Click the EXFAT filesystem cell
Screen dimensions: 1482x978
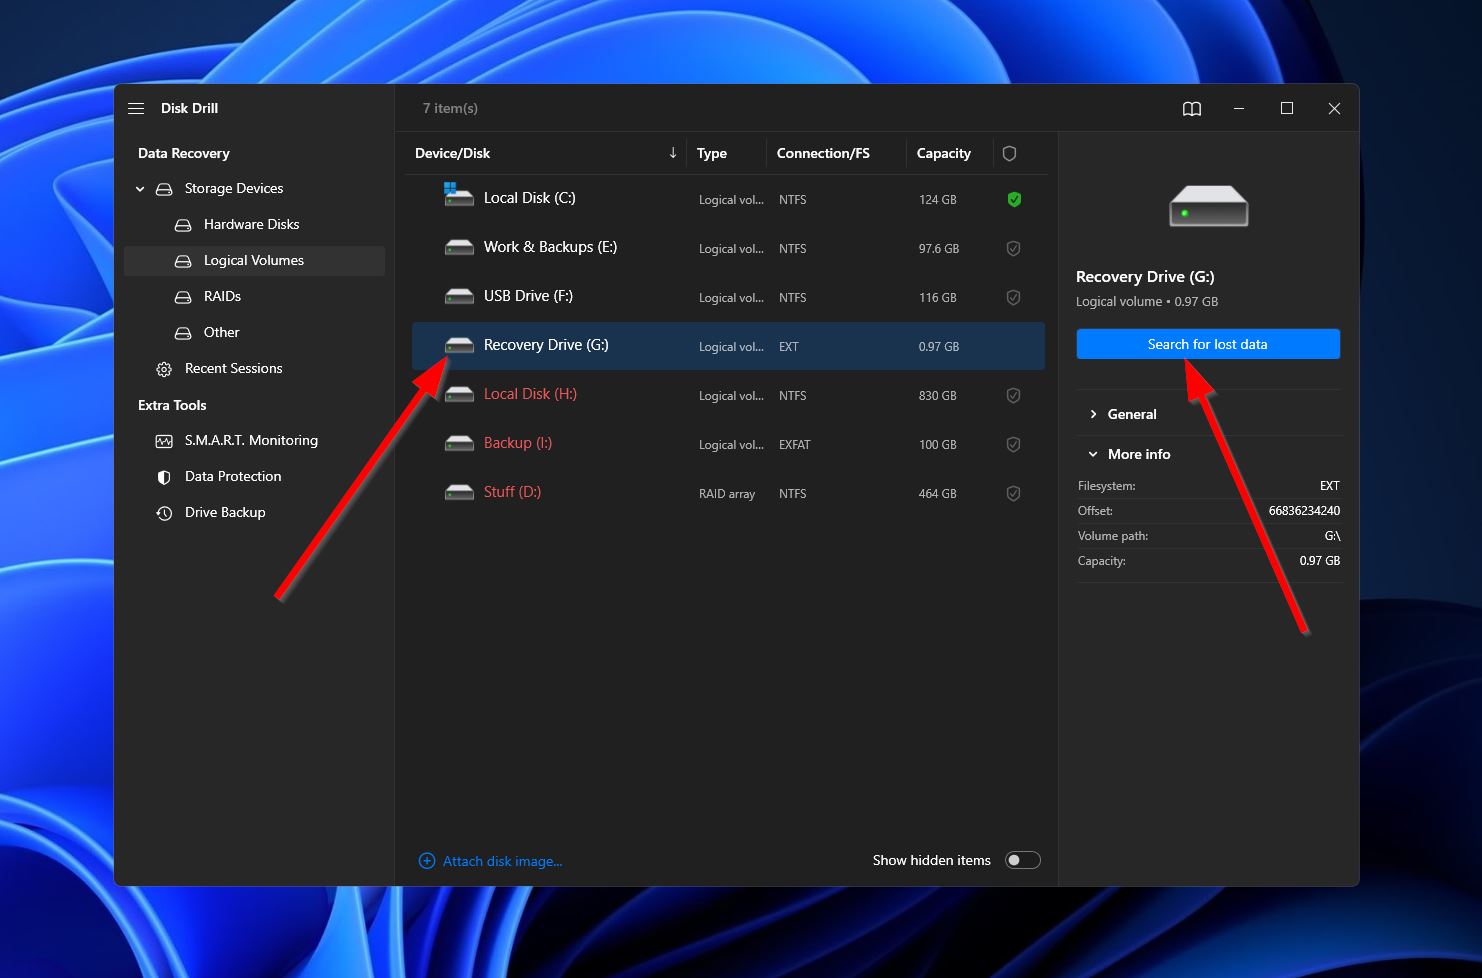[x=794, y=445]
